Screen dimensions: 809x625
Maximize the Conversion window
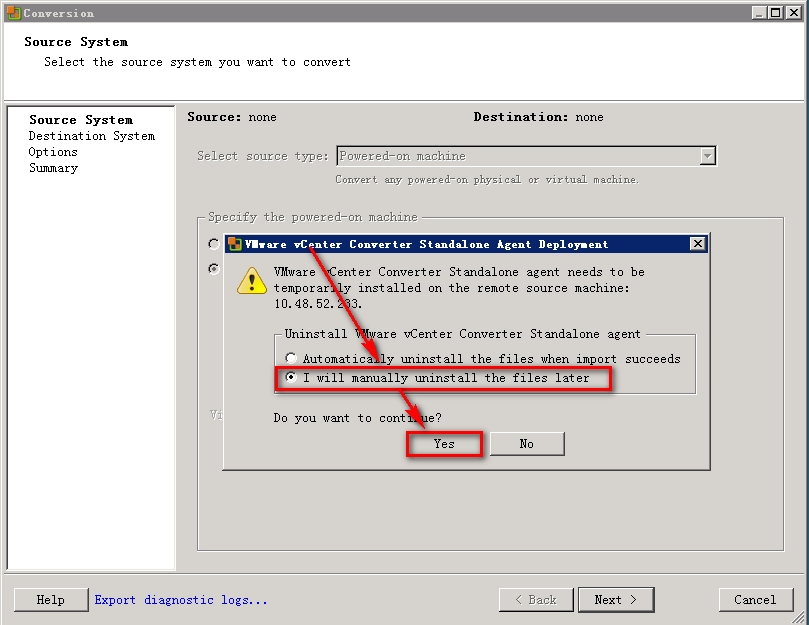(775, 13)
